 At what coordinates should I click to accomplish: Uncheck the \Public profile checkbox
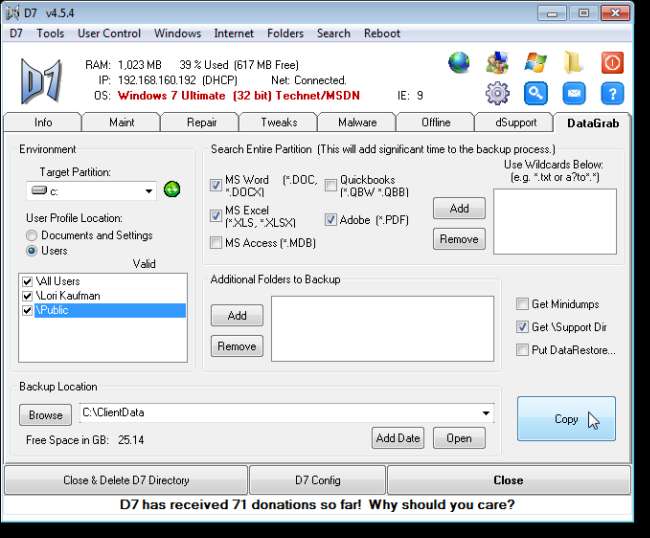point(27,310)
